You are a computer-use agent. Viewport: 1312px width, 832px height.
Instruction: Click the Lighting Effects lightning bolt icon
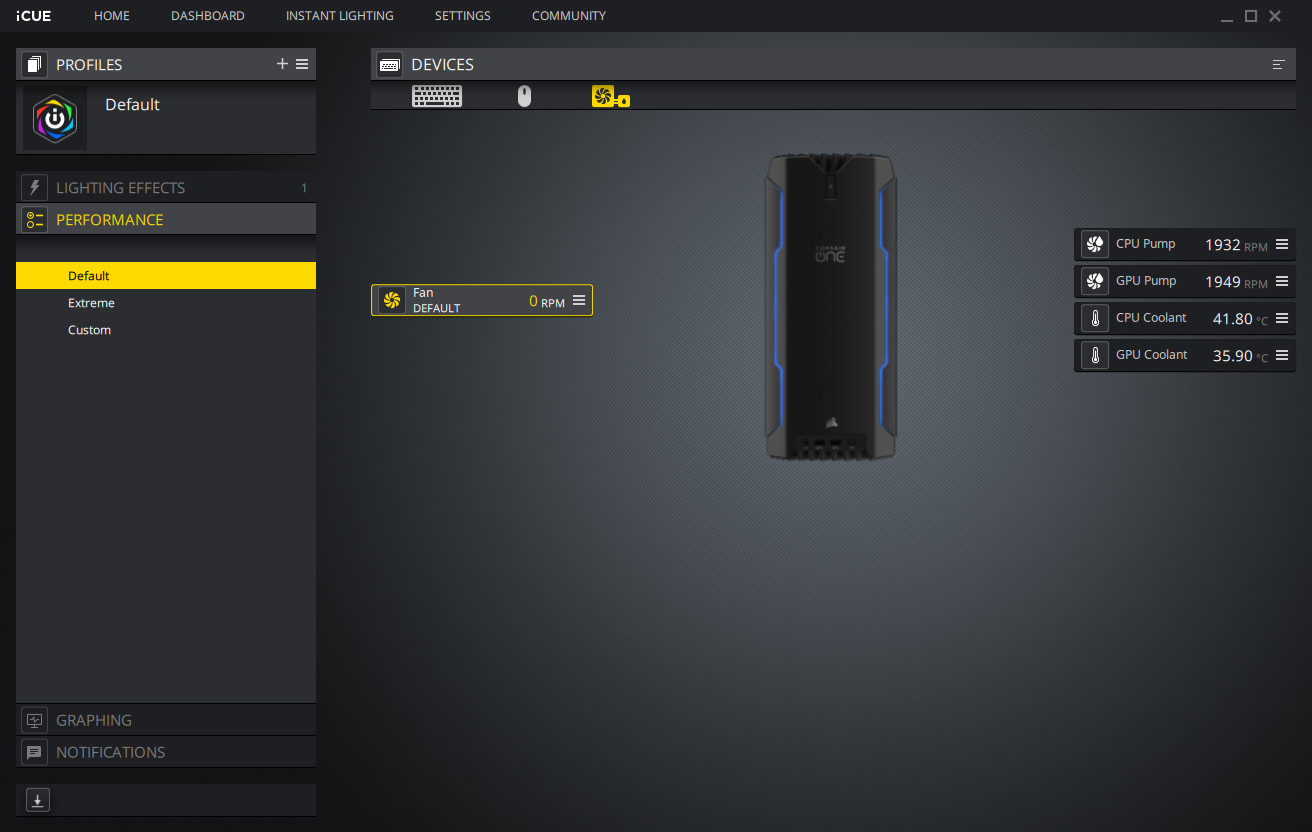coord(35,188)
